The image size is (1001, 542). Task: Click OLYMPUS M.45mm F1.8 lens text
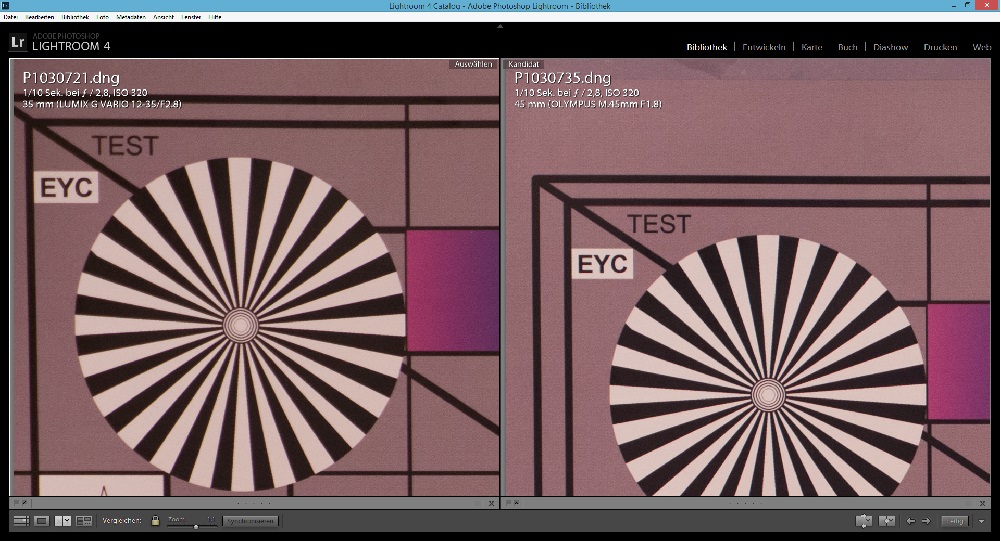pos(605,103)
